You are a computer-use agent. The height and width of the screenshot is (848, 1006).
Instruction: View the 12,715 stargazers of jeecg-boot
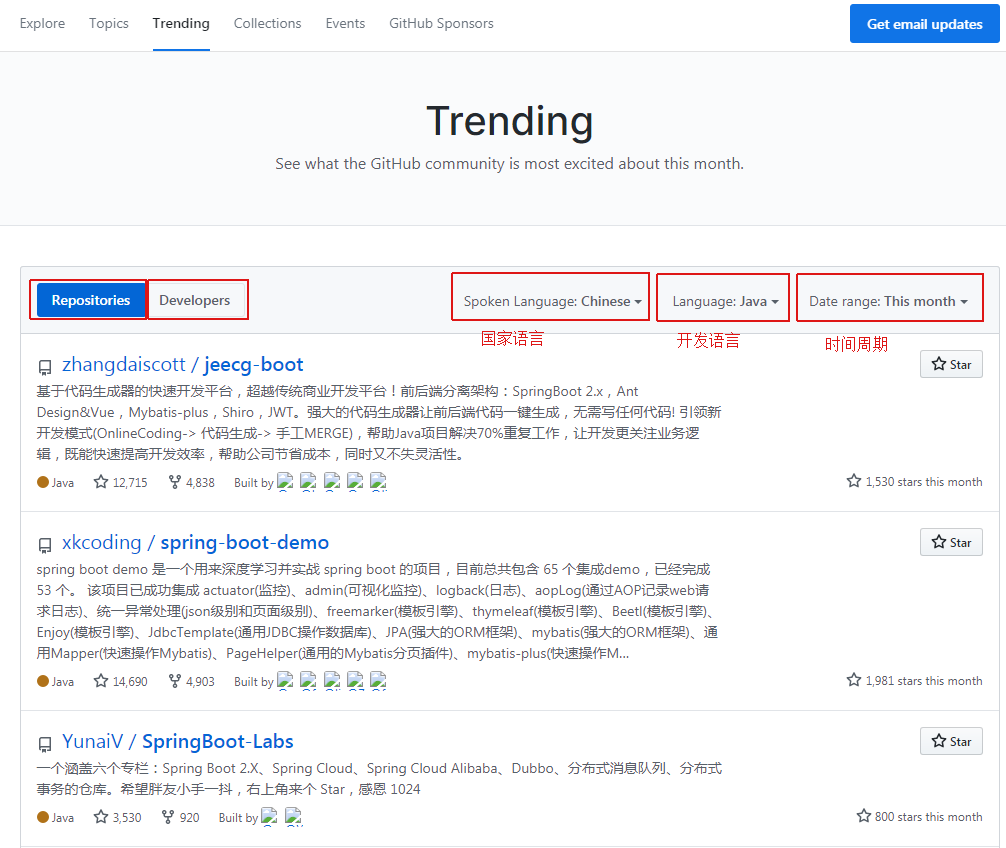click(x=121, y=482)
